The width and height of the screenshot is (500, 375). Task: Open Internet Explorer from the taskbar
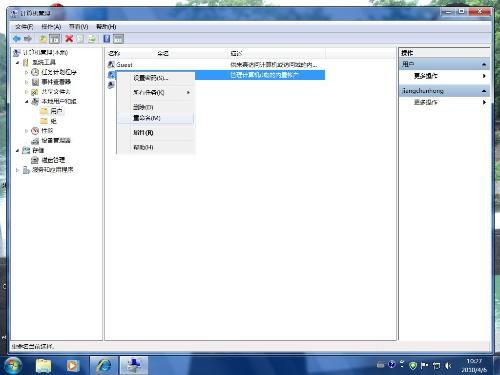pos(104,365)
